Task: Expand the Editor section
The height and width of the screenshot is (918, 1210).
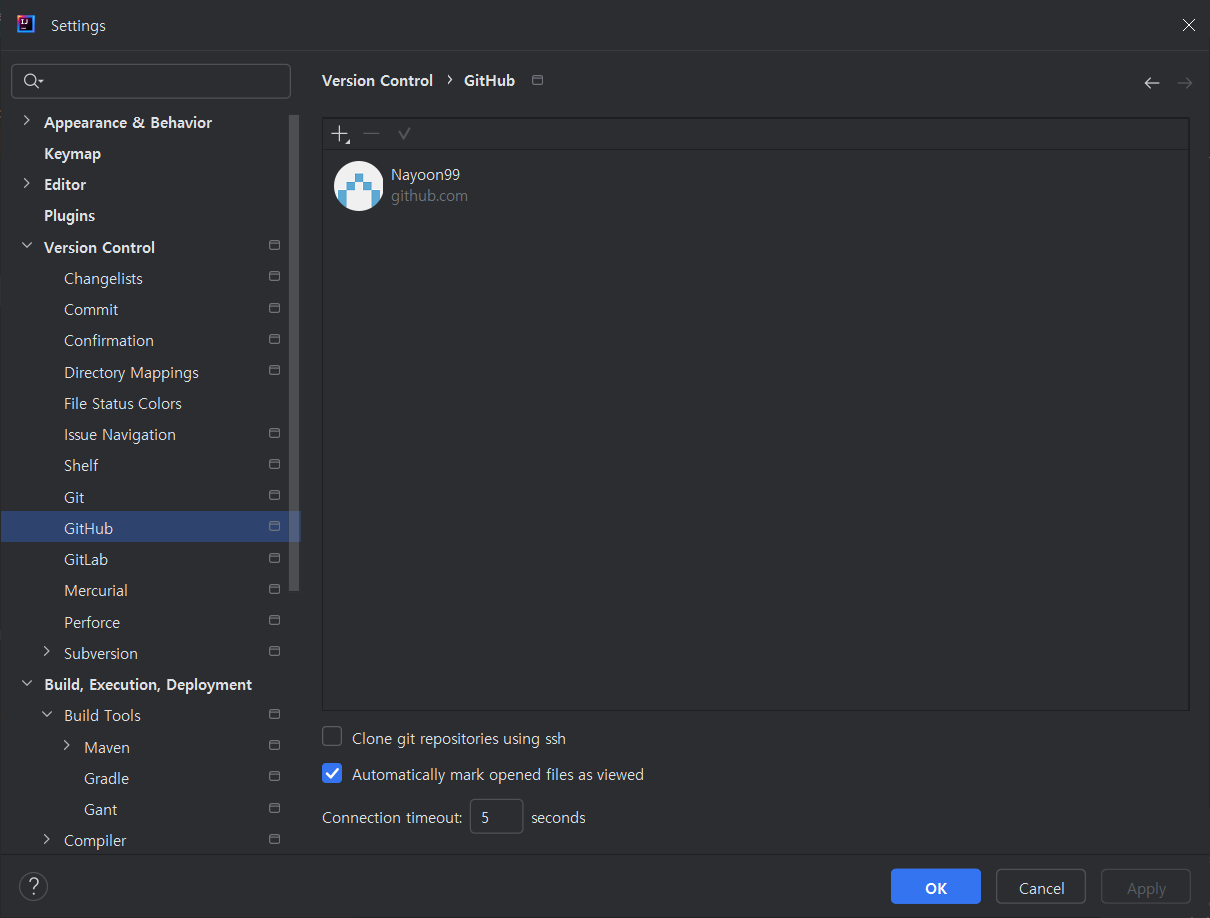Action: point(27,184)
